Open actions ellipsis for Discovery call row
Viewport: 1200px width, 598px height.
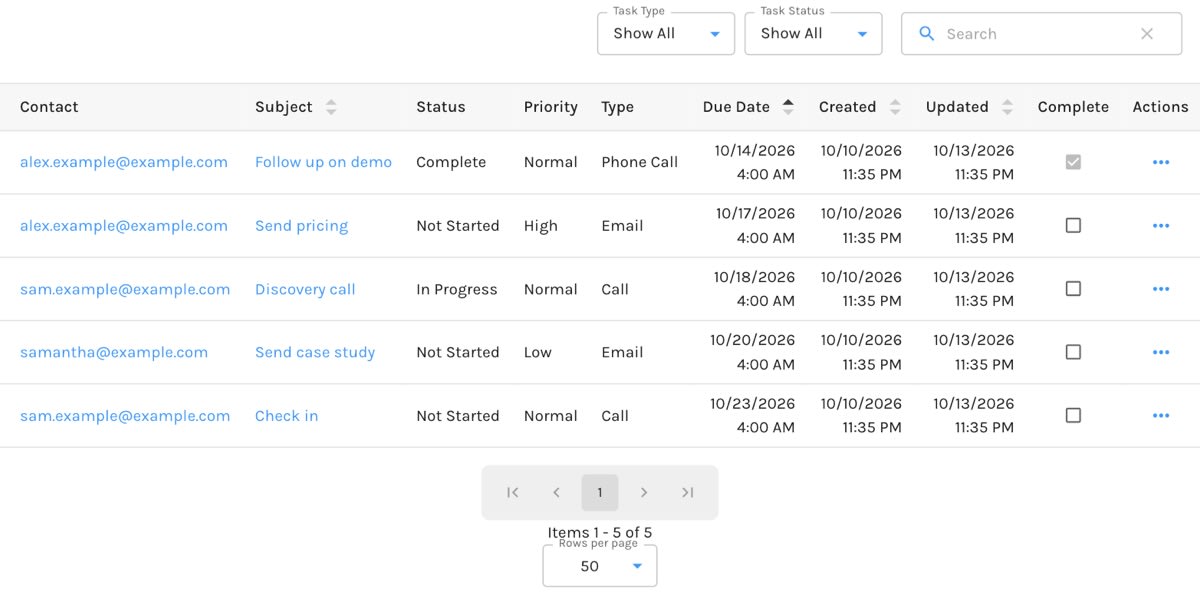coord(1160,289)
